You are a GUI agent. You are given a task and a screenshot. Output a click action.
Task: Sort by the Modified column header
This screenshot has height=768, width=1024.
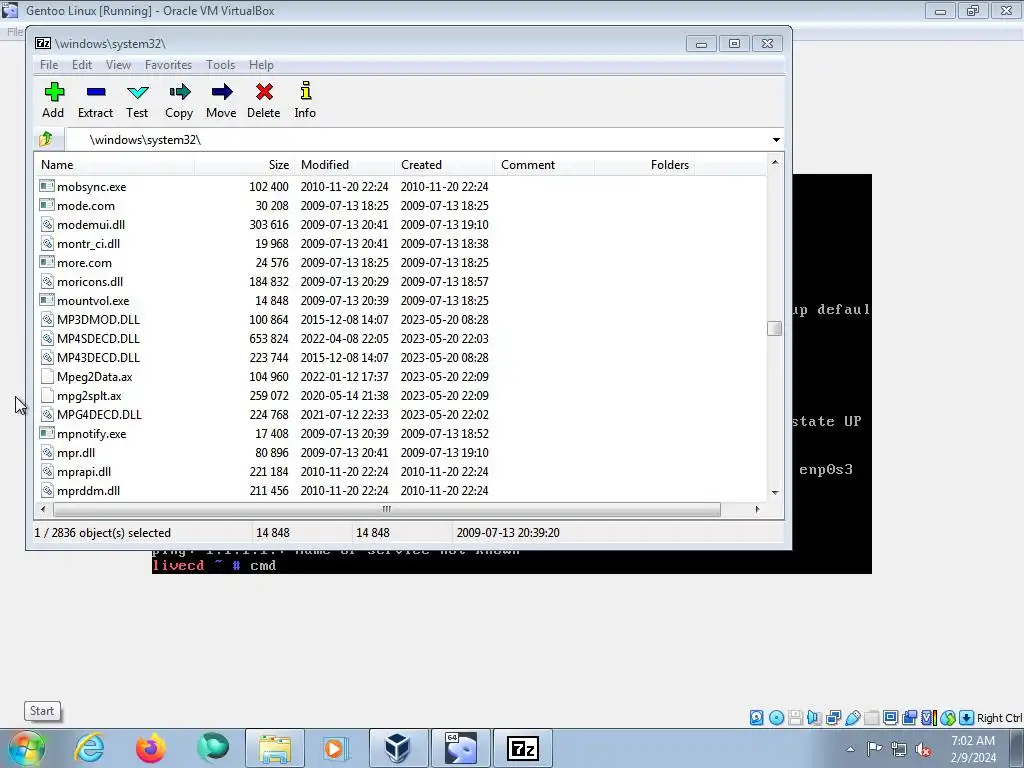[x=344, y=165]
